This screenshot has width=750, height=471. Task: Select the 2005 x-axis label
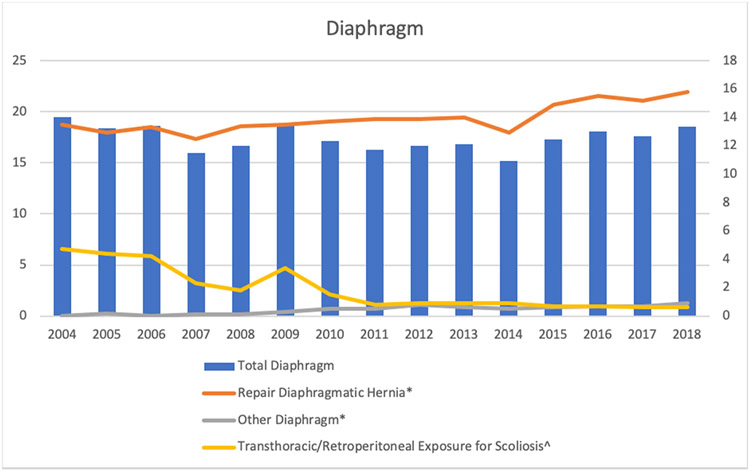point(107,334)
